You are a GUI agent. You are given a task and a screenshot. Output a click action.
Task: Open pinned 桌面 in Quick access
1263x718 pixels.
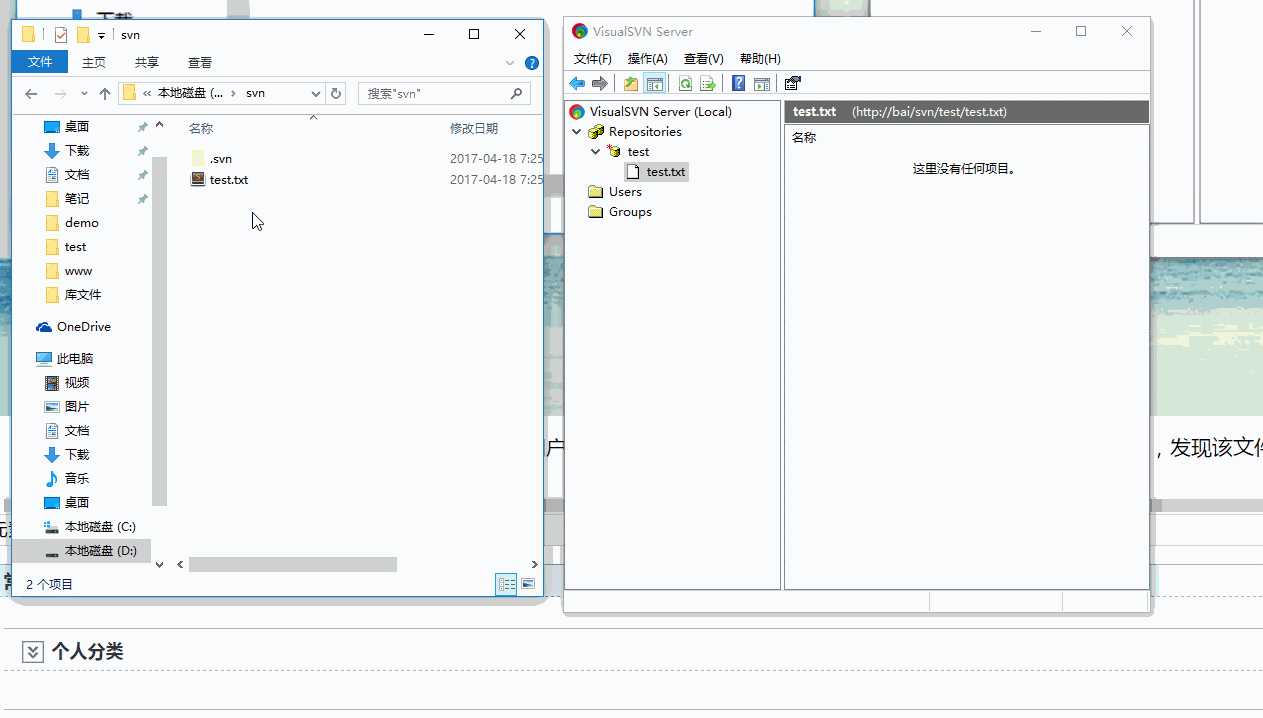coord(77,127)
